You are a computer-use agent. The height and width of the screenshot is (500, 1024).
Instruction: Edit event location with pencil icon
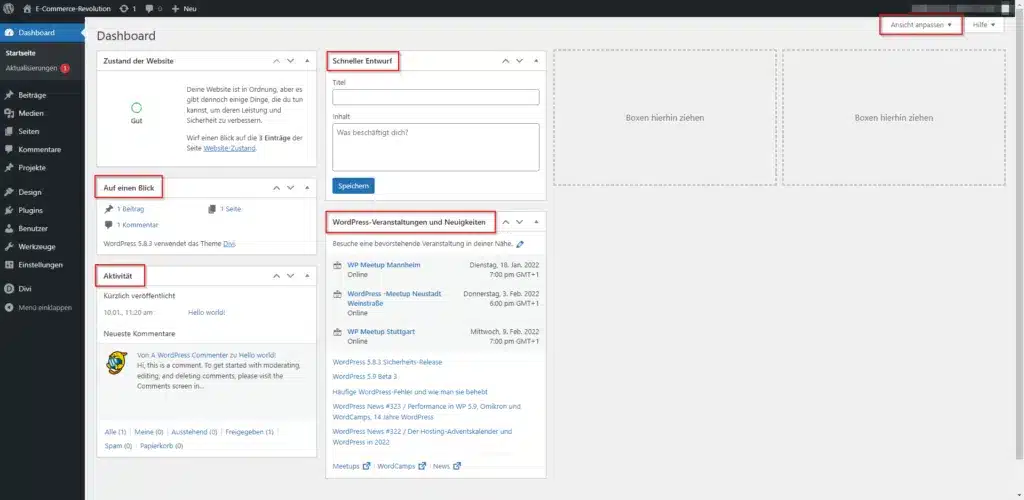[520, 244]
